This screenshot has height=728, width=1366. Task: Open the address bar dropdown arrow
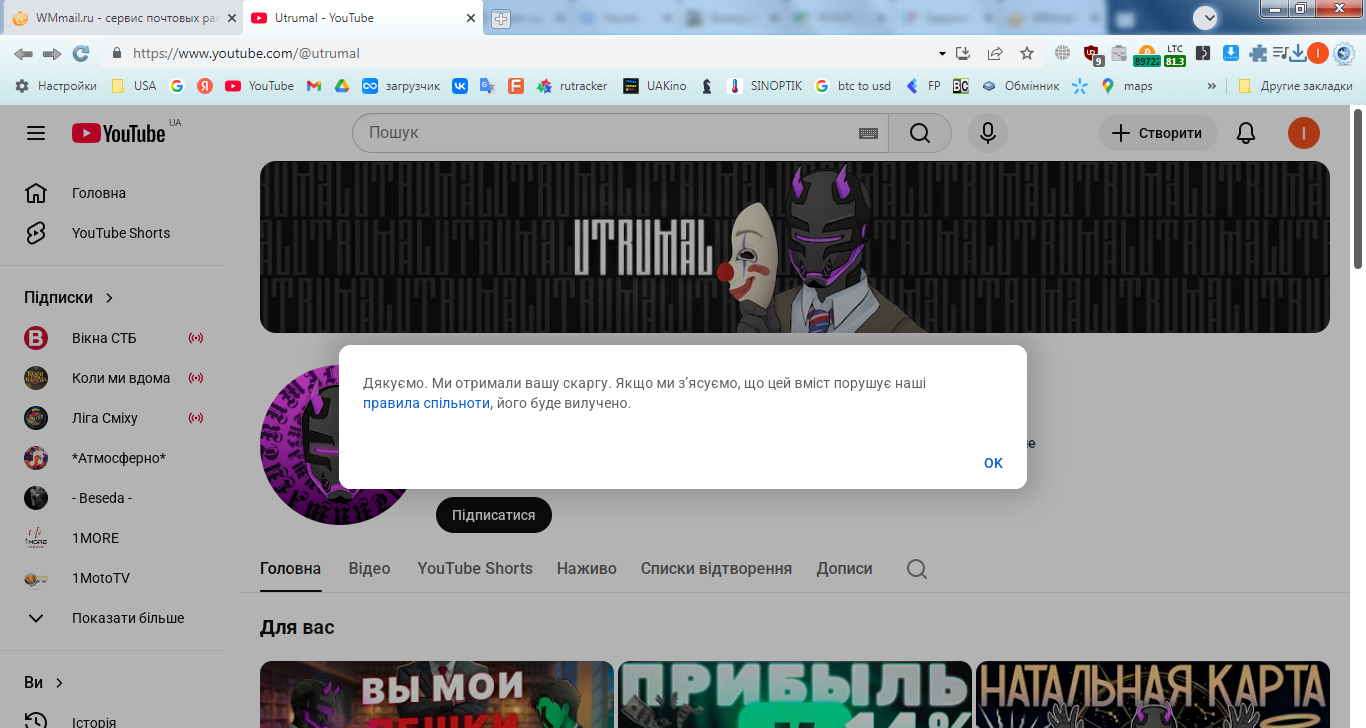(942, 53)
